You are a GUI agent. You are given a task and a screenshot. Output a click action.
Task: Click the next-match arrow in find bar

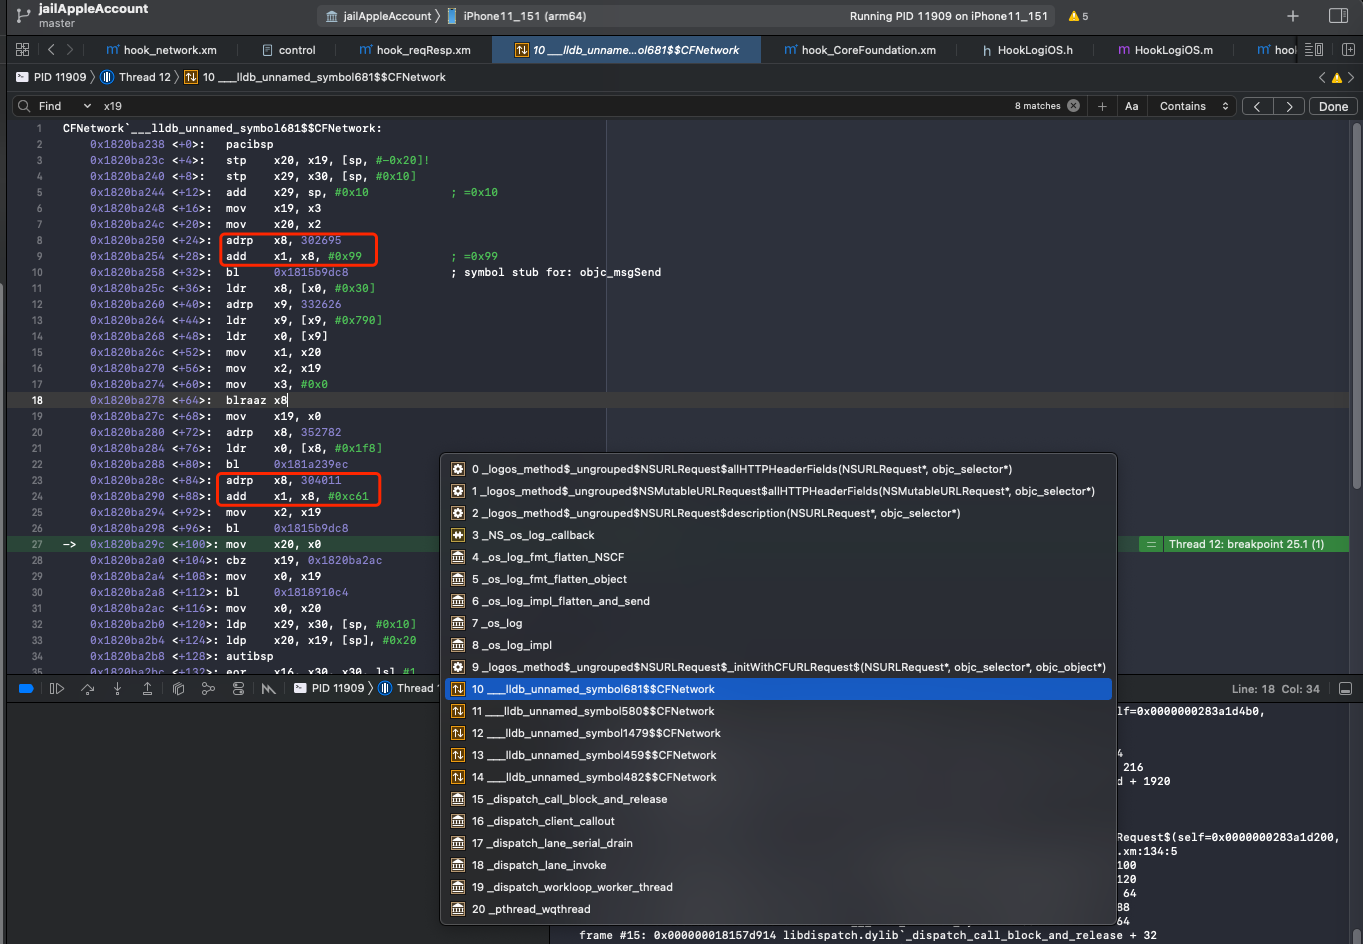pos(1289,105)
